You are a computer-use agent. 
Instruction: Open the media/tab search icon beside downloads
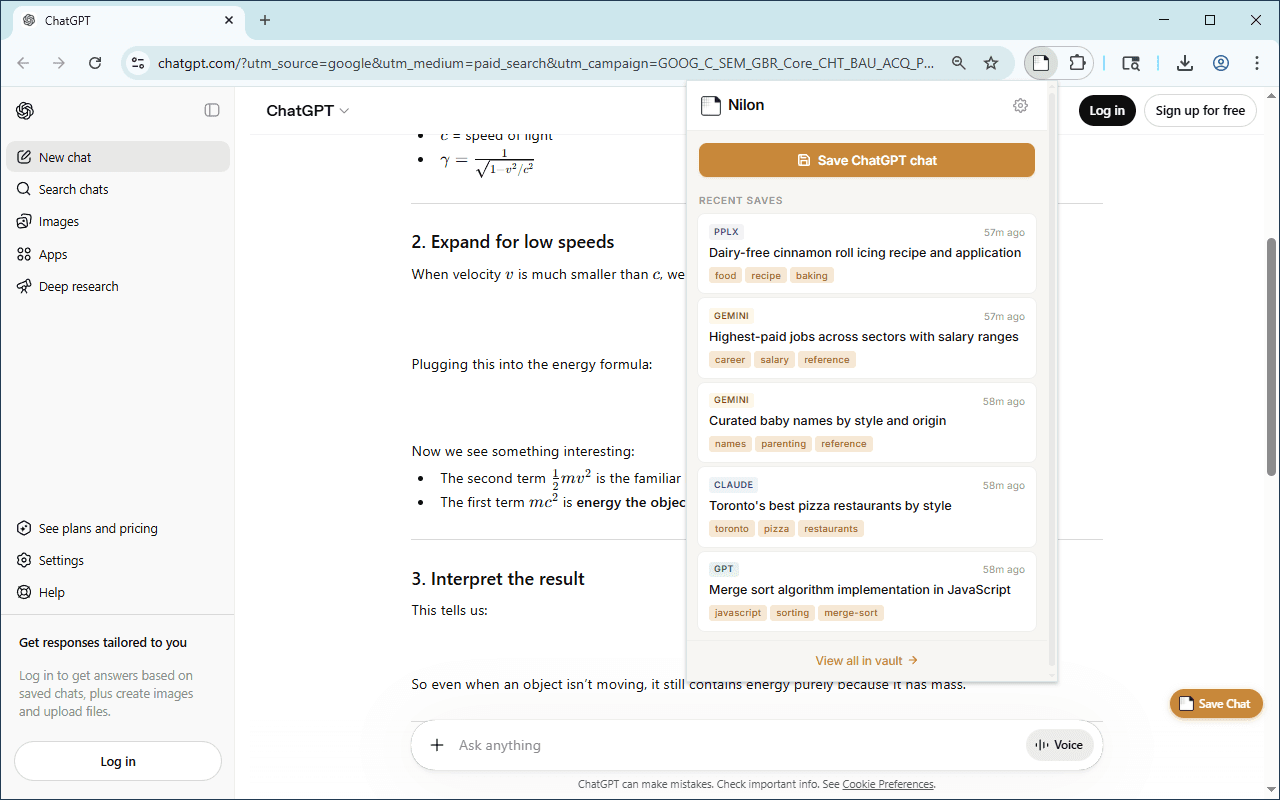1131,63
